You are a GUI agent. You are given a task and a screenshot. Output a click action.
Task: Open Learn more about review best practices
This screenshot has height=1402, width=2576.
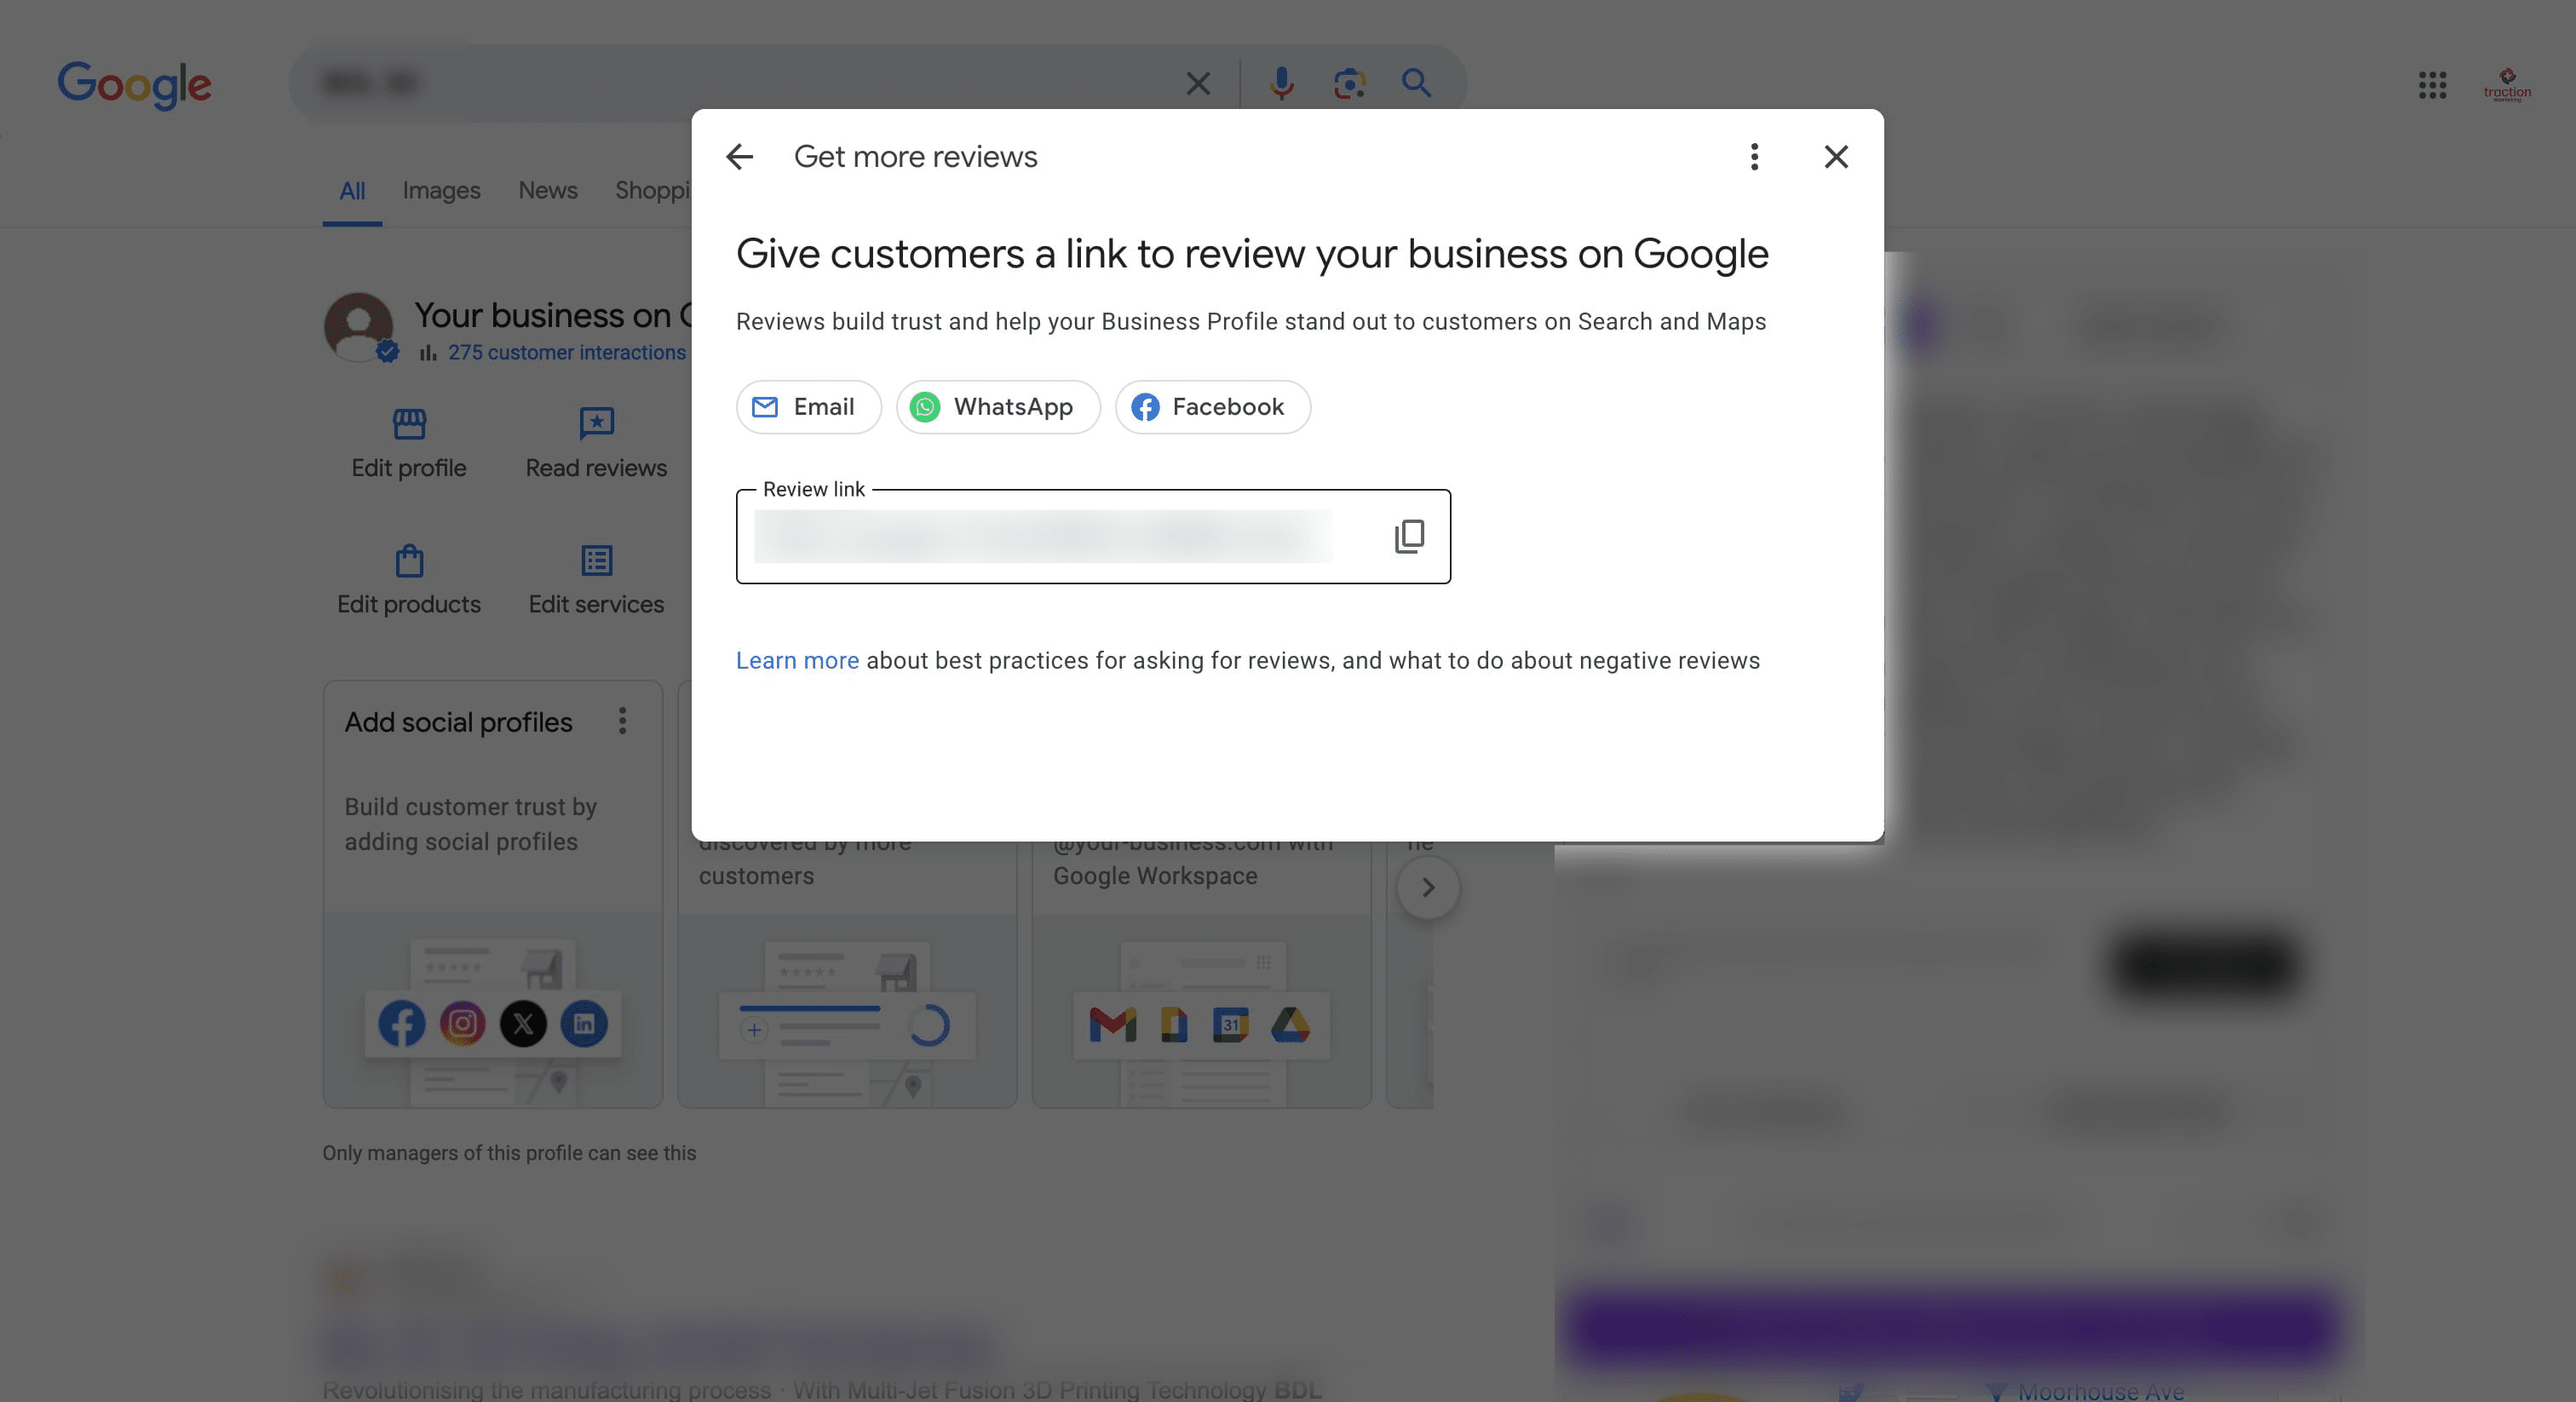[797, 660]
